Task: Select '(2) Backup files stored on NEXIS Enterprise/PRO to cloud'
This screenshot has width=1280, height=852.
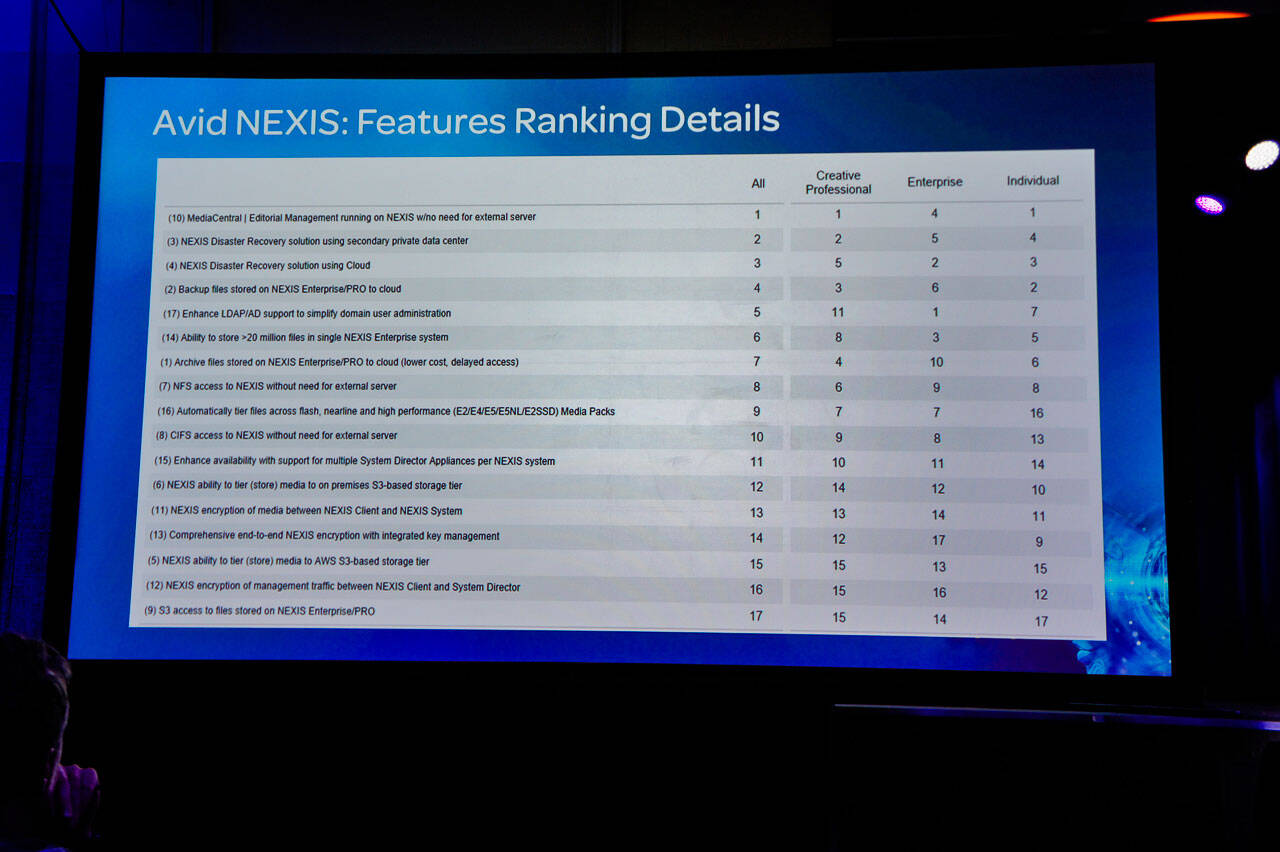Action: (282, 290)
